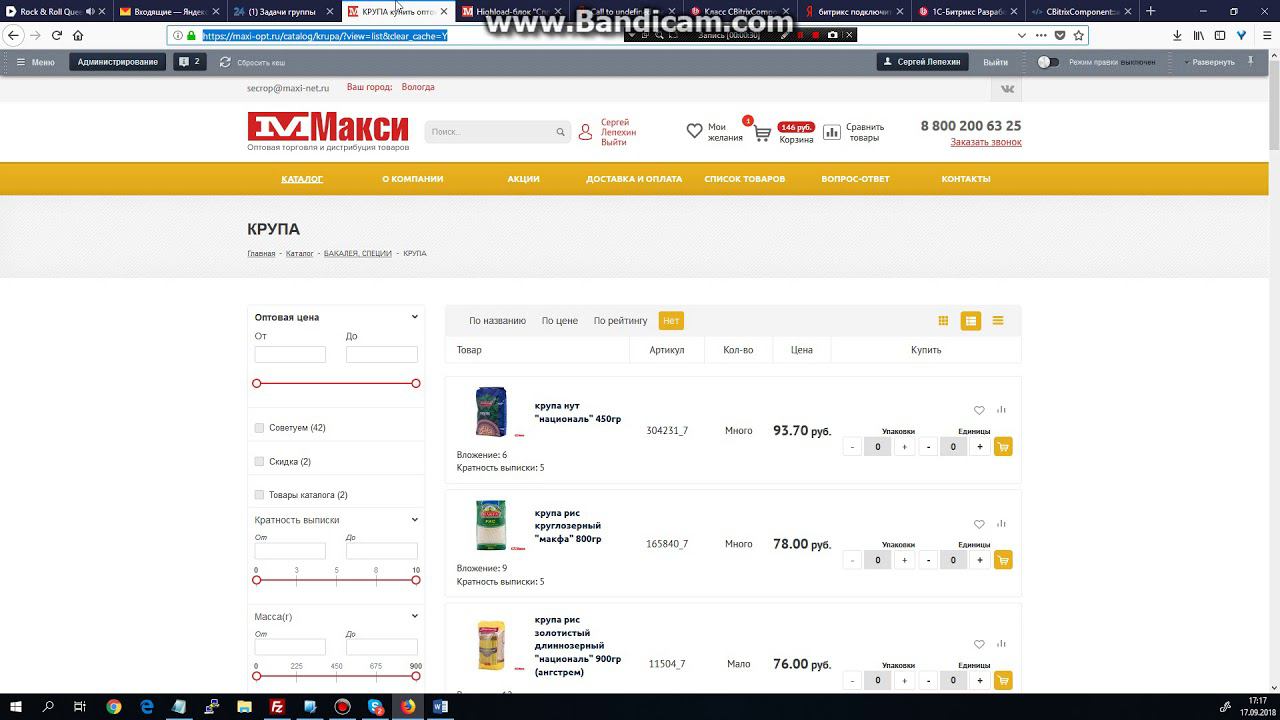Click the Оптовая цена От input field
Image resolution: width=1280 pixels, height=720 pixels.
point(290,354)
